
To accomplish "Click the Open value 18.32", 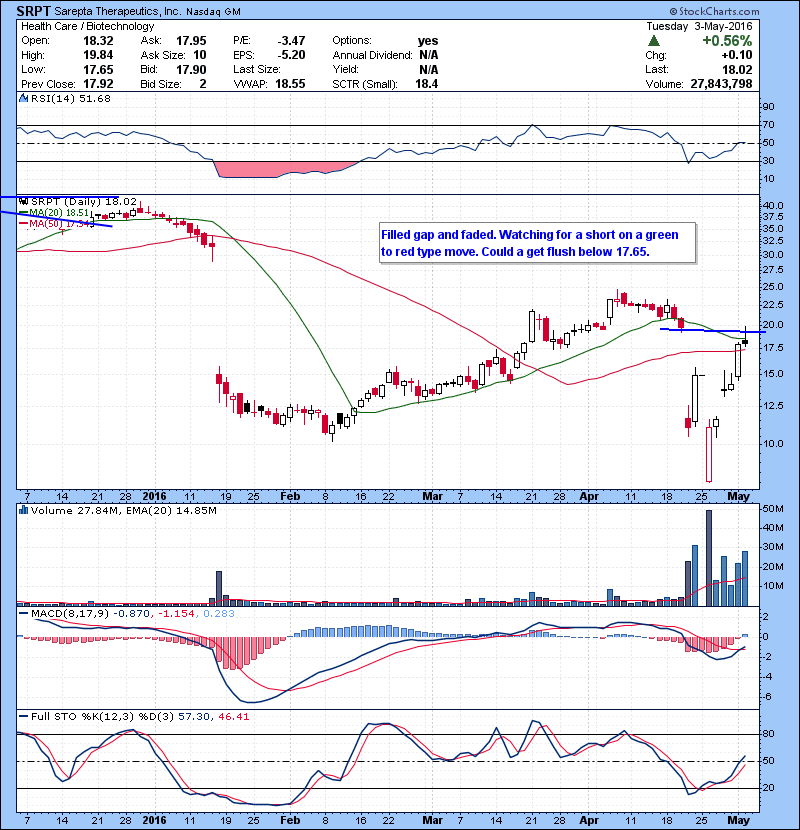I will click(x=98, y=41).
